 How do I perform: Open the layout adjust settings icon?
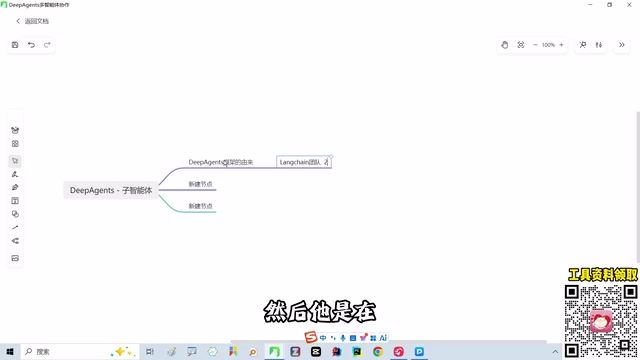tap(599, 45)
